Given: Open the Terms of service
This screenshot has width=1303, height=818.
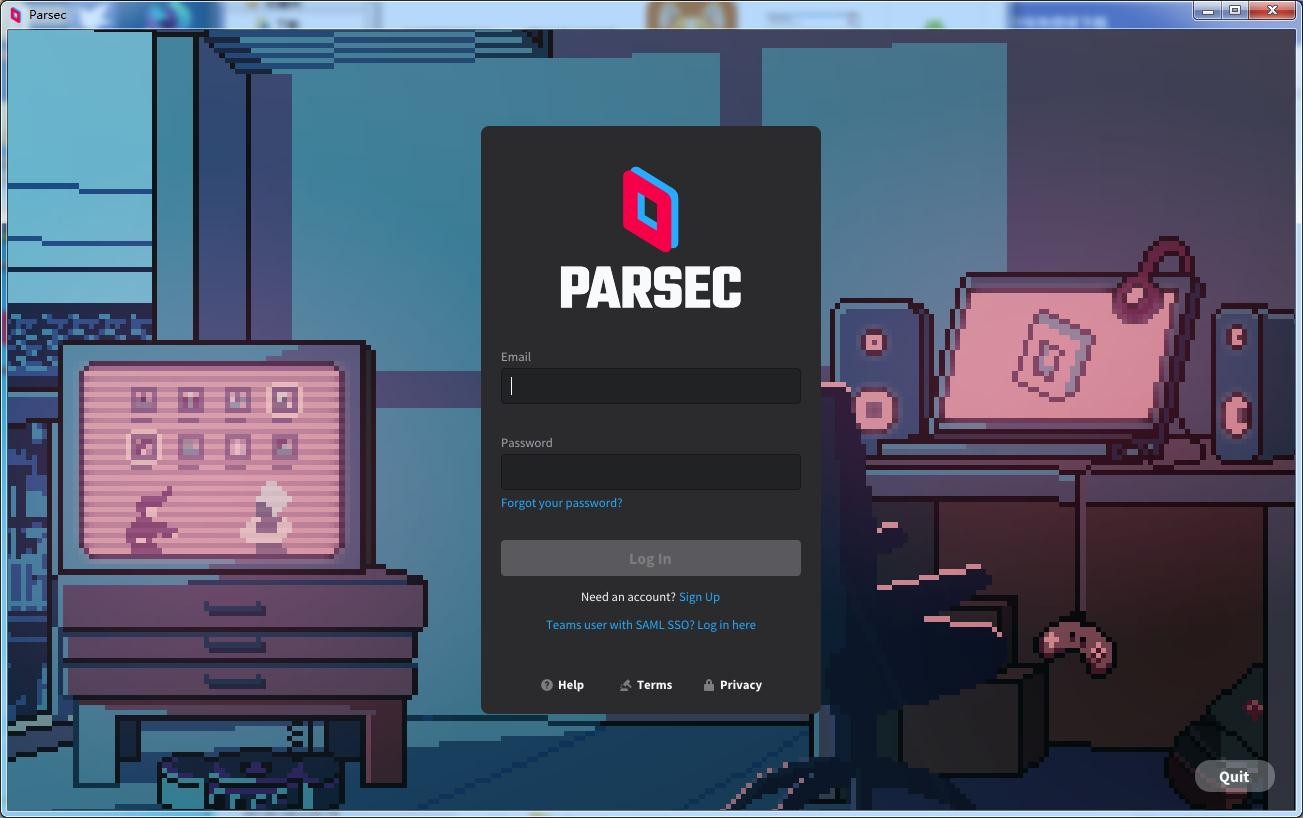Looking at the screenshot, I should [653, 685].
